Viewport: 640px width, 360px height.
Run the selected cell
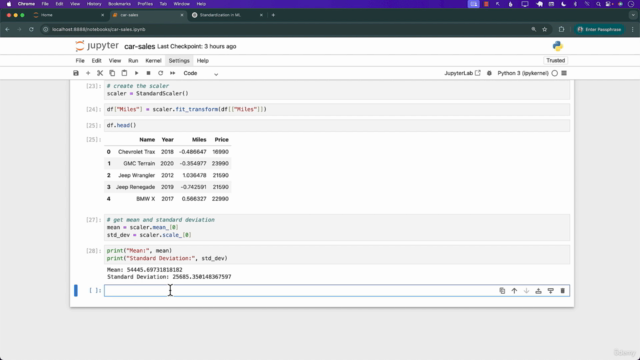coord(136,73)
